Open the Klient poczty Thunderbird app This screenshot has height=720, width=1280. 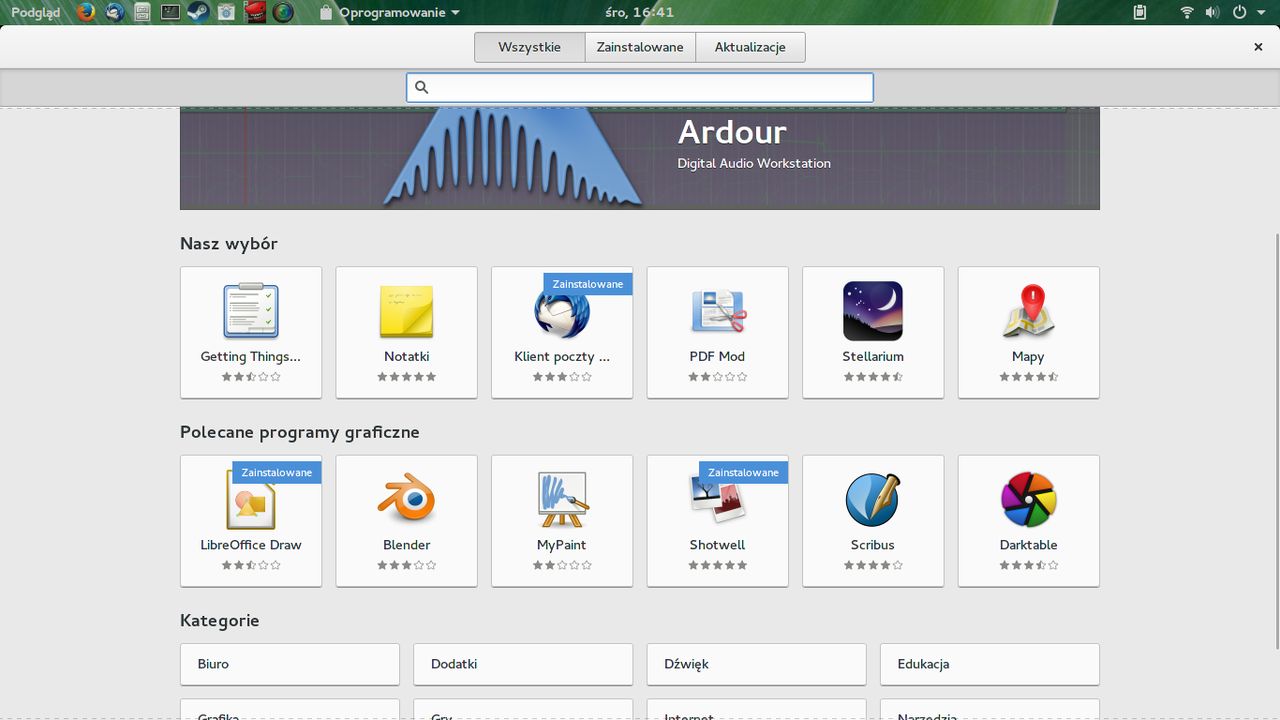click(562, 332)
